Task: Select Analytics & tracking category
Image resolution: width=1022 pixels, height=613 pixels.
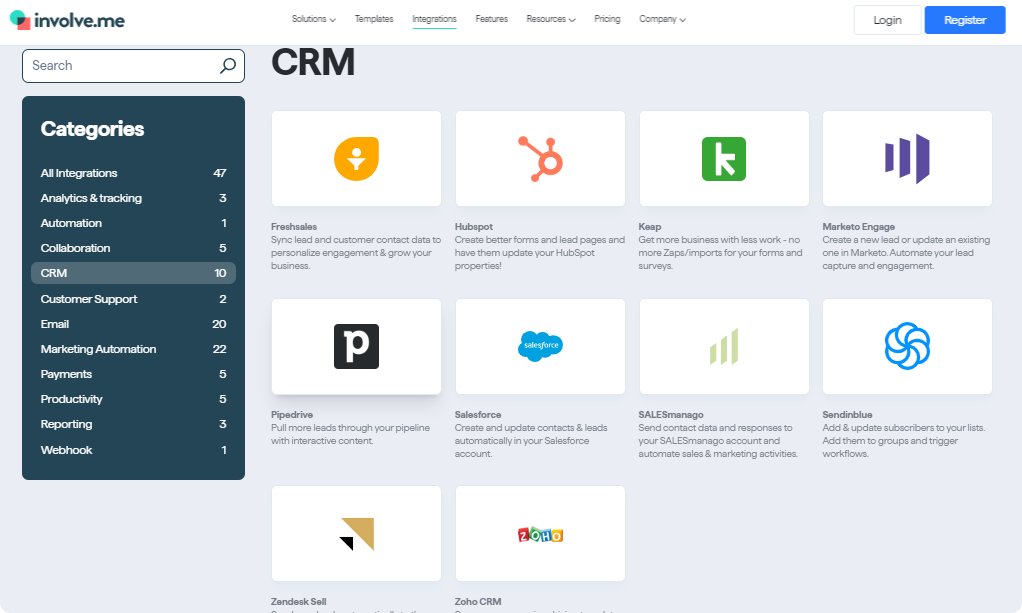Action: click(x=133, y=198)
